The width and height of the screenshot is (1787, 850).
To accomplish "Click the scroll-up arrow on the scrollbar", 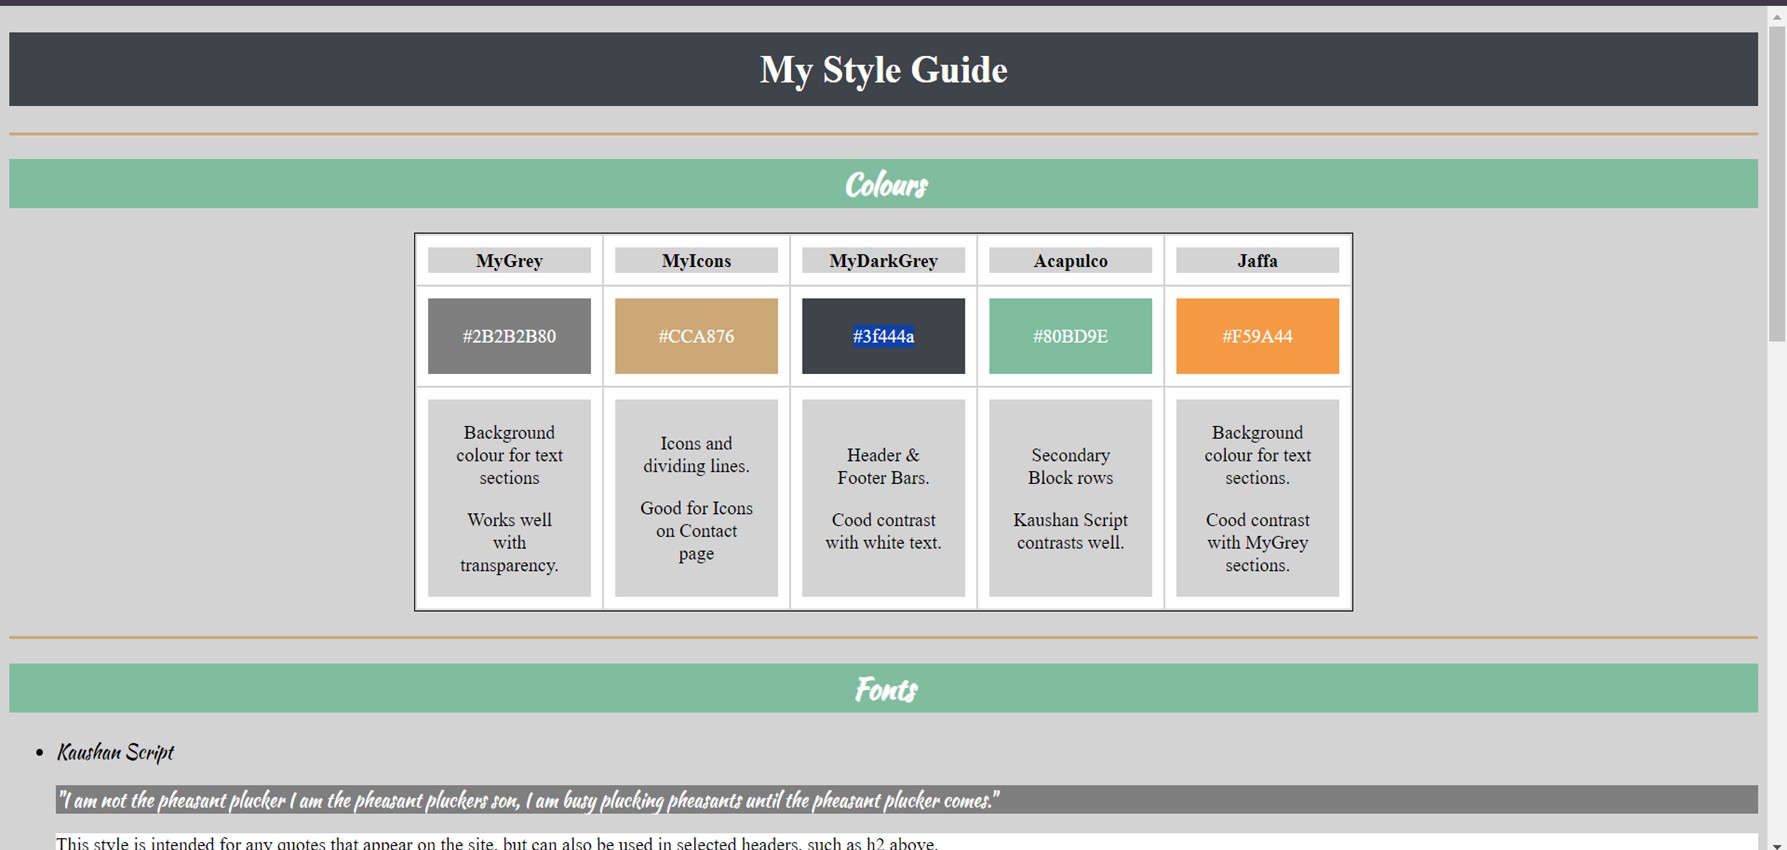I will [1777, 16].
